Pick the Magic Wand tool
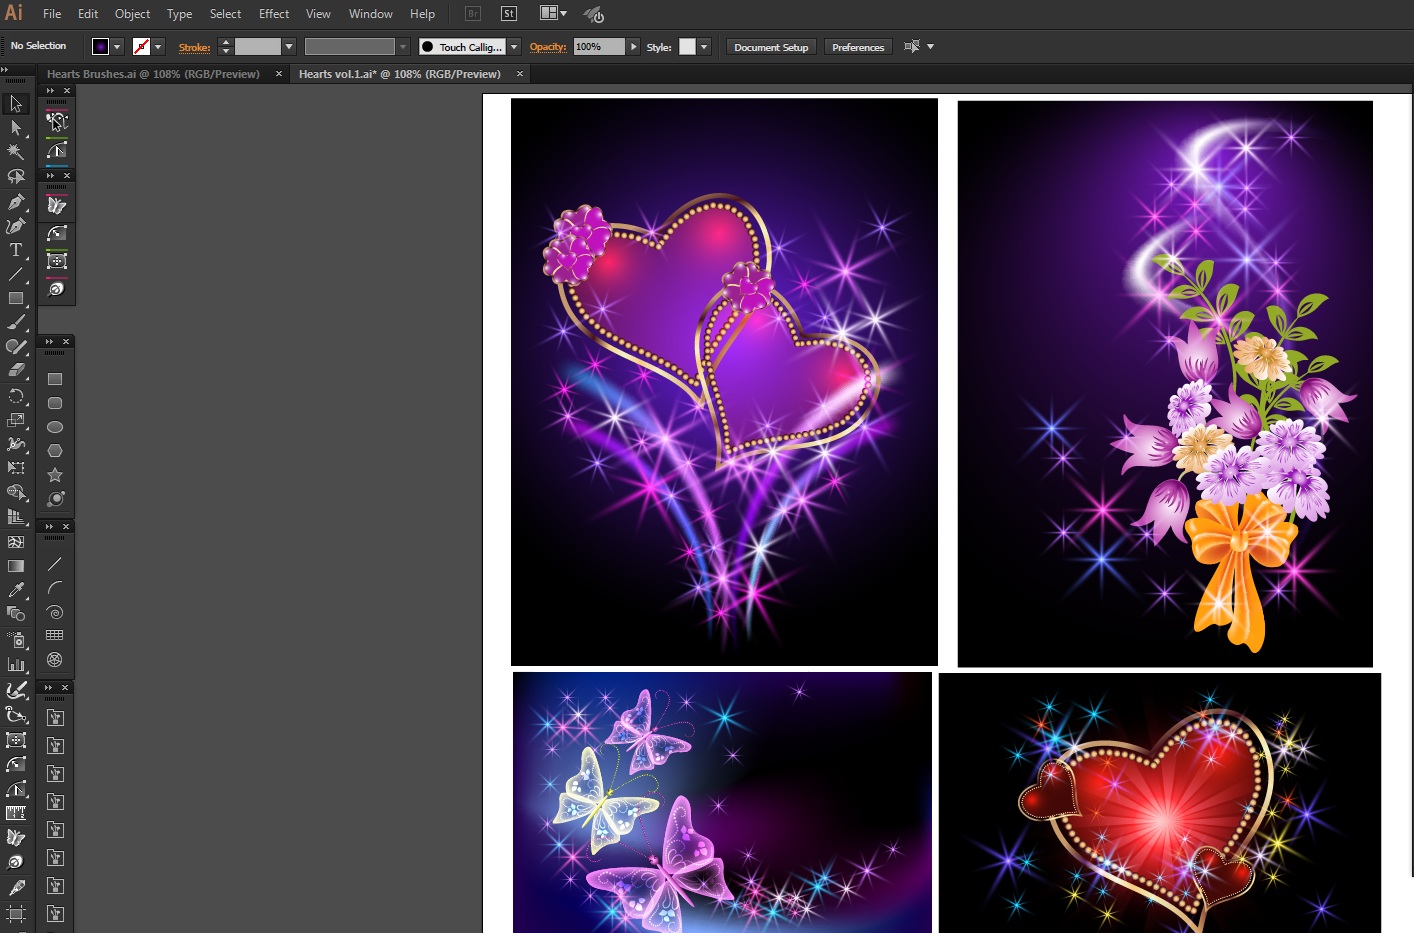This screenshot has width=1414, height=933. coord(16,153)
